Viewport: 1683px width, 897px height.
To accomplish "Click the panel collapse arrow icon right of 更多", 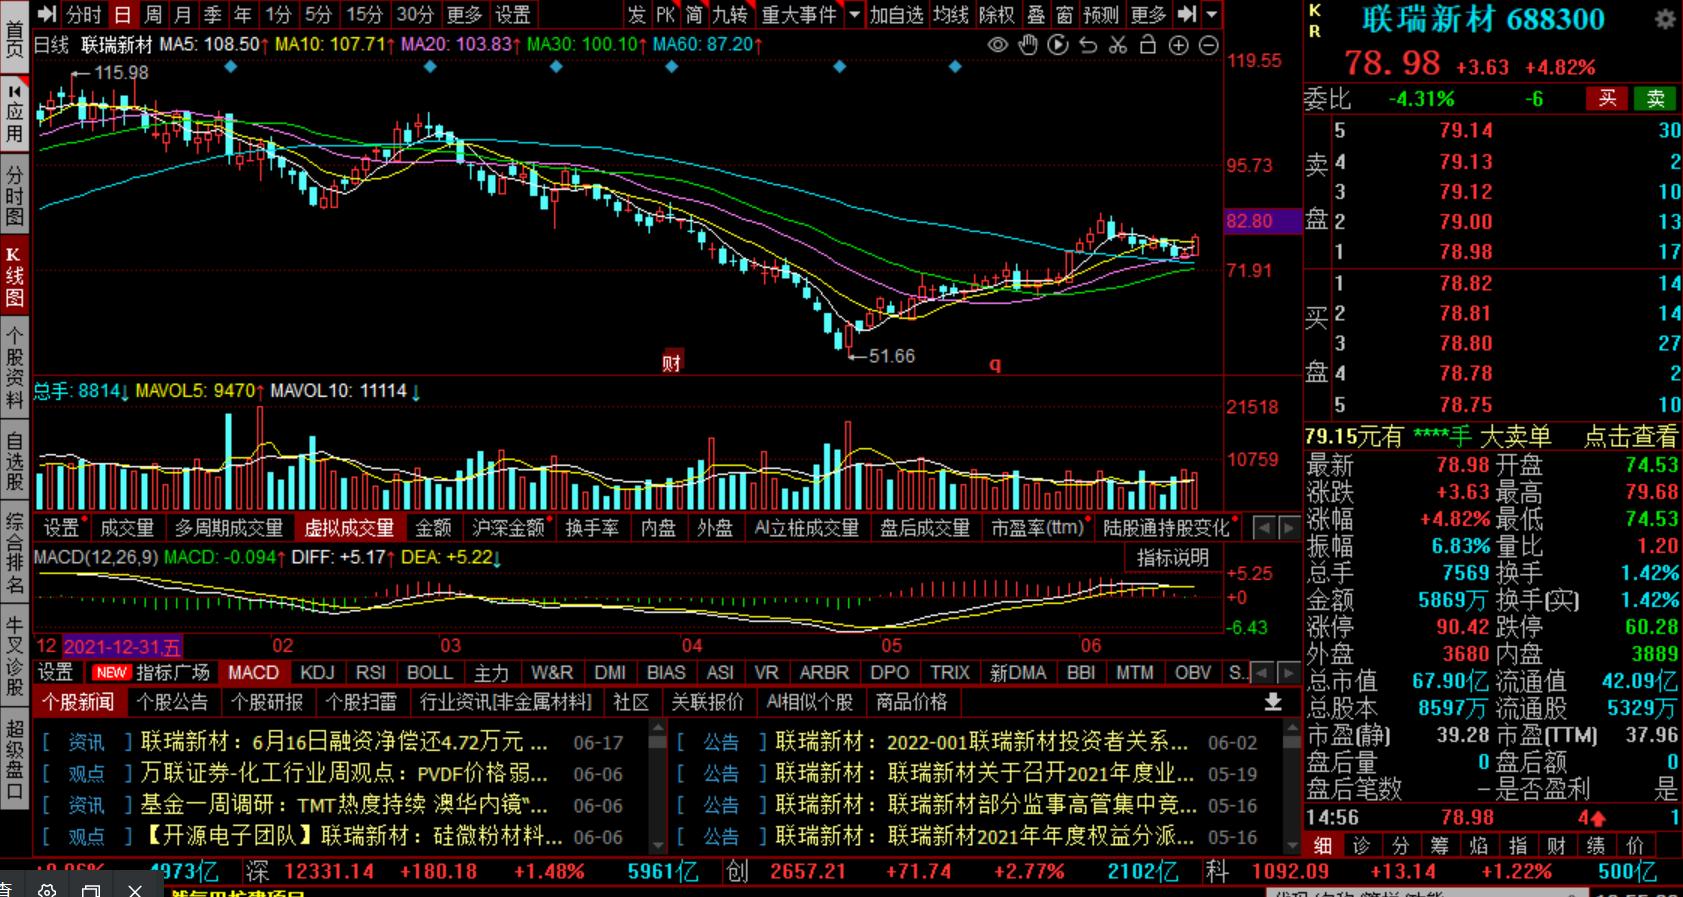I will [x=1187, y=14].
